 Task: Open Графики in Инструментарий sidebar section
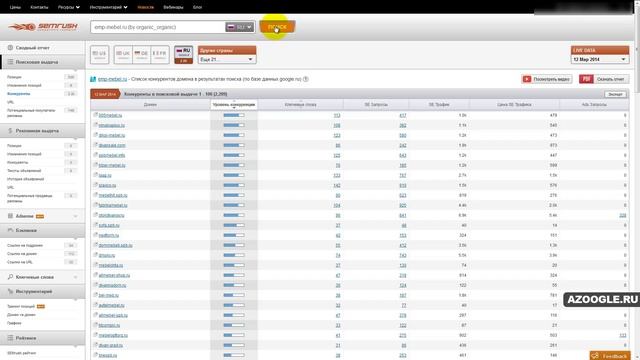[14, 323]
